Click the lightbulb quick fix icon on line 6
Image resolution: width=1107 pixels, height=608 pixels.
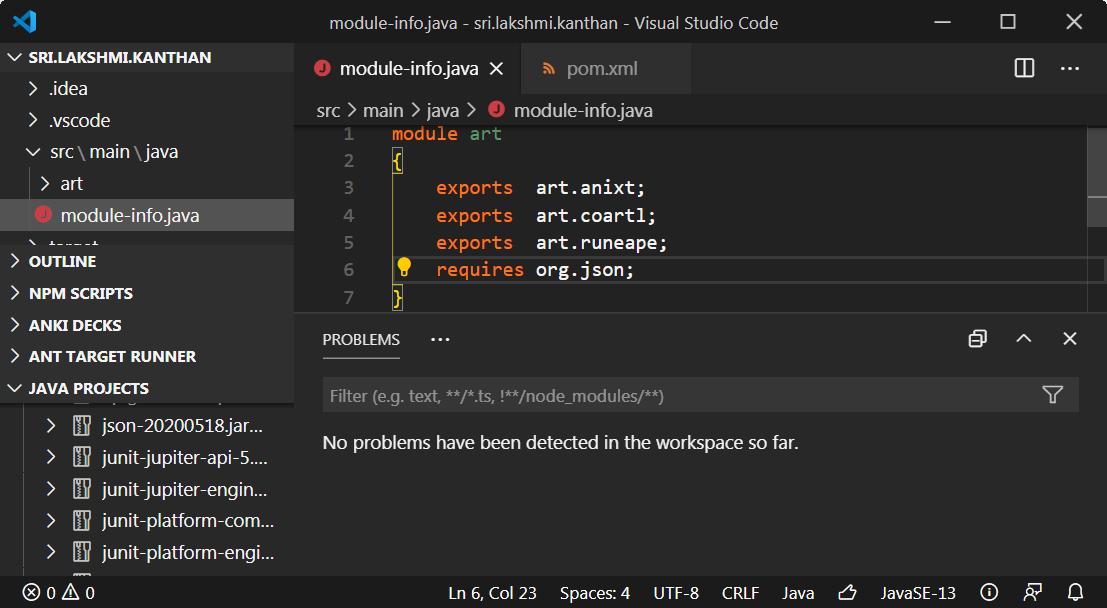404,267
